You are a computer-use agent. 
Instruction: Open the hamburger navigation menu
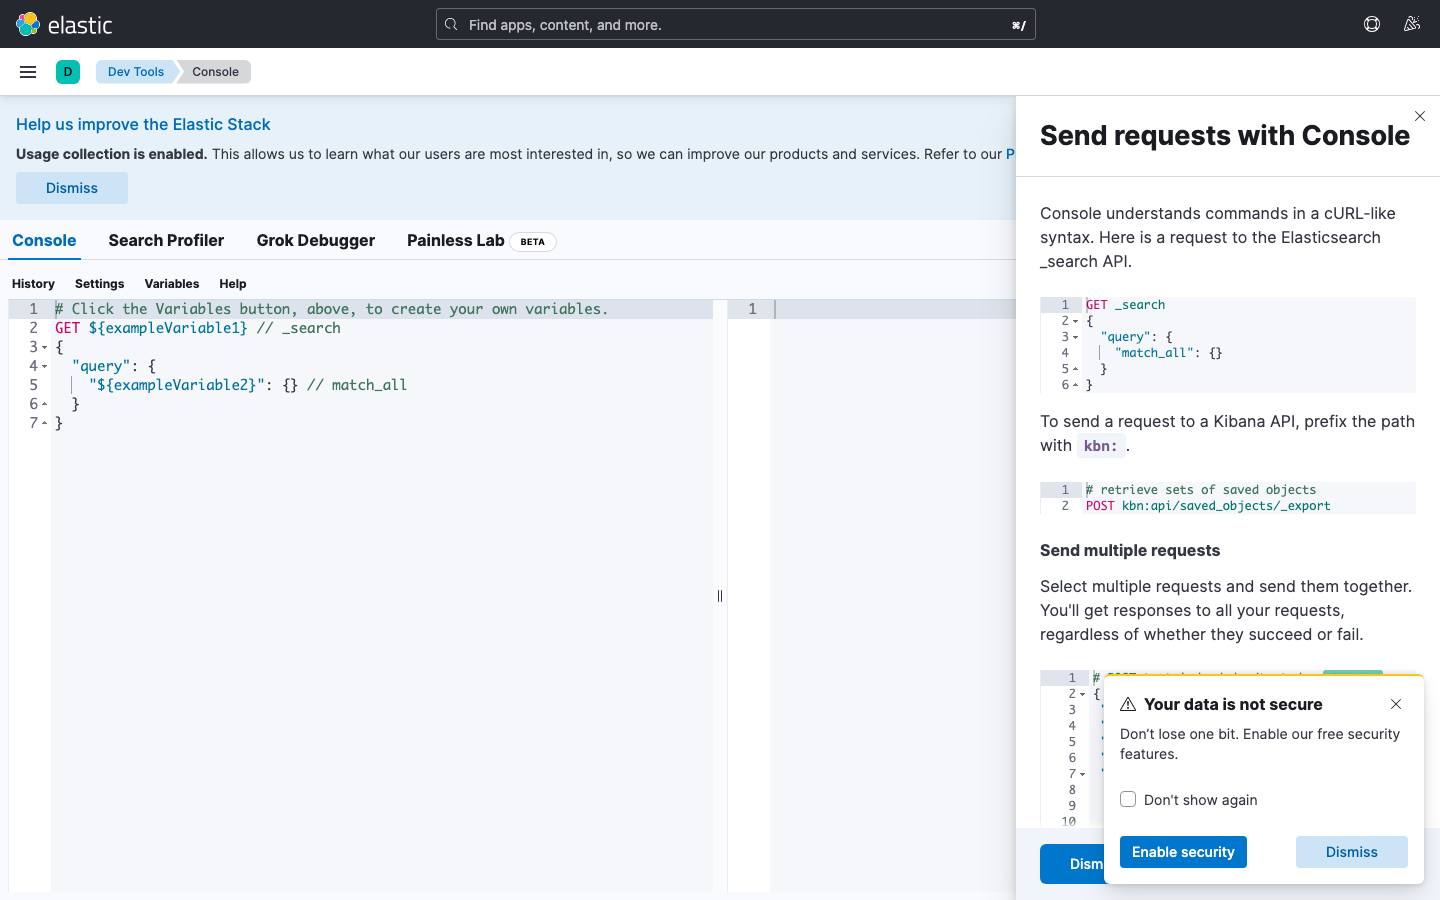[28, 72]
